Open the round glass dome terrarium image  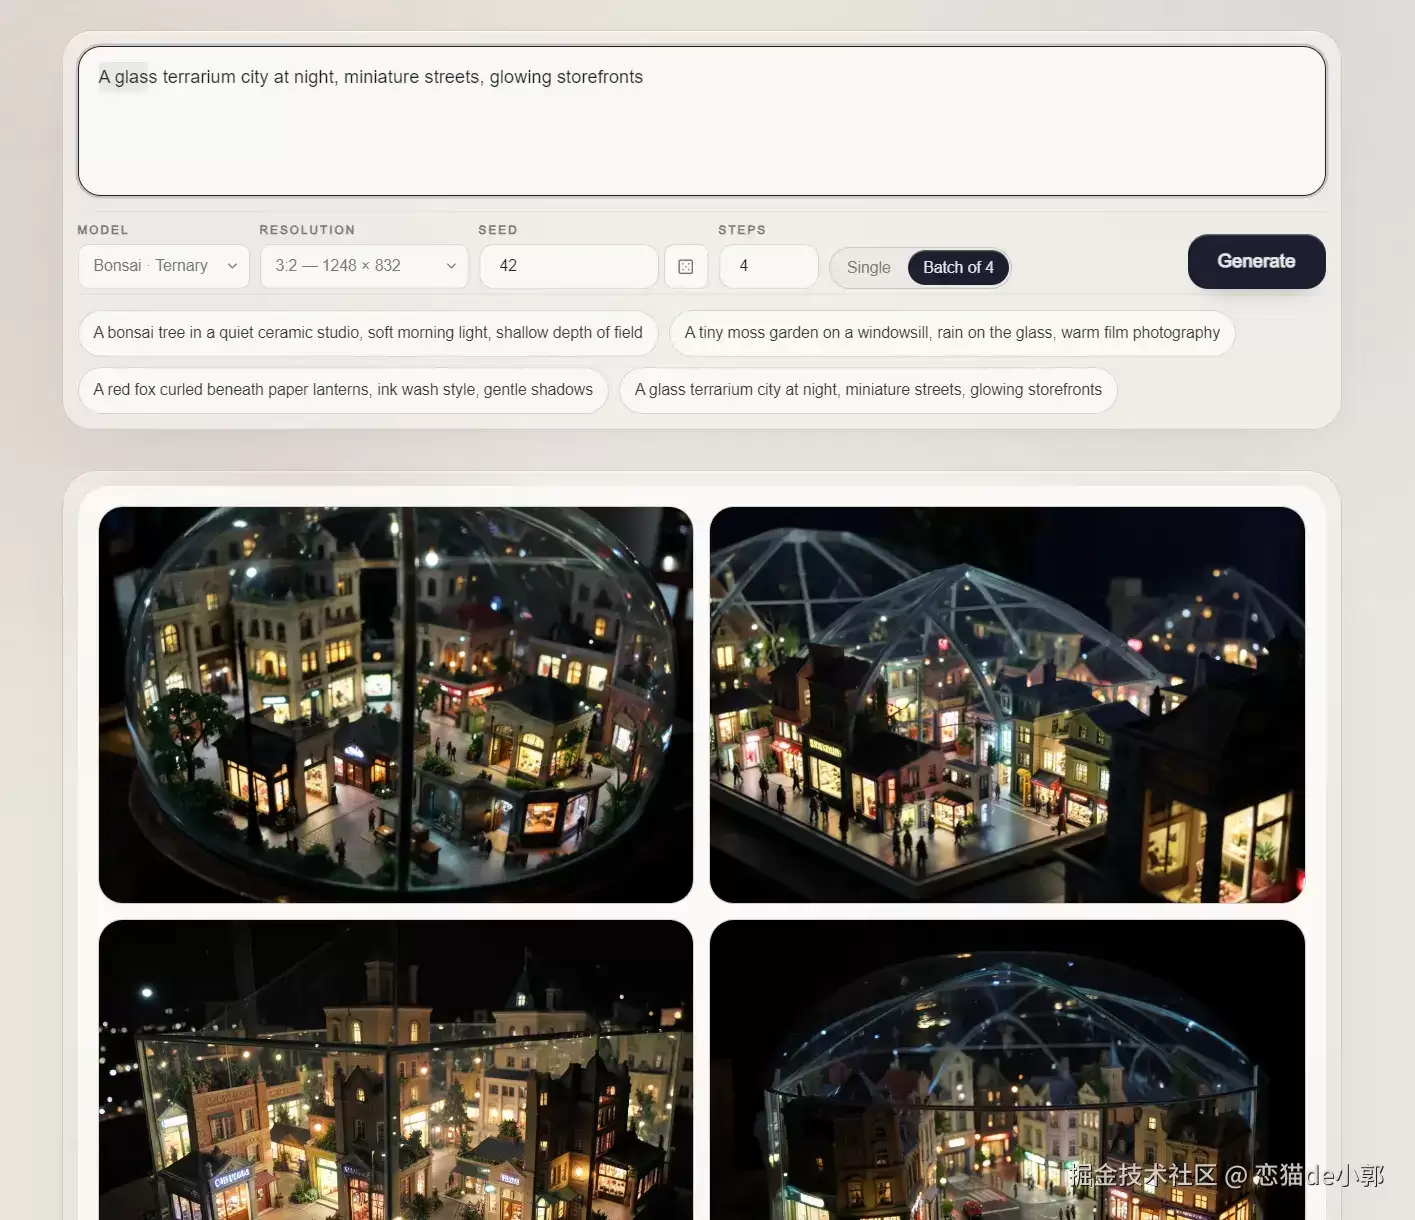pos(396,705)
